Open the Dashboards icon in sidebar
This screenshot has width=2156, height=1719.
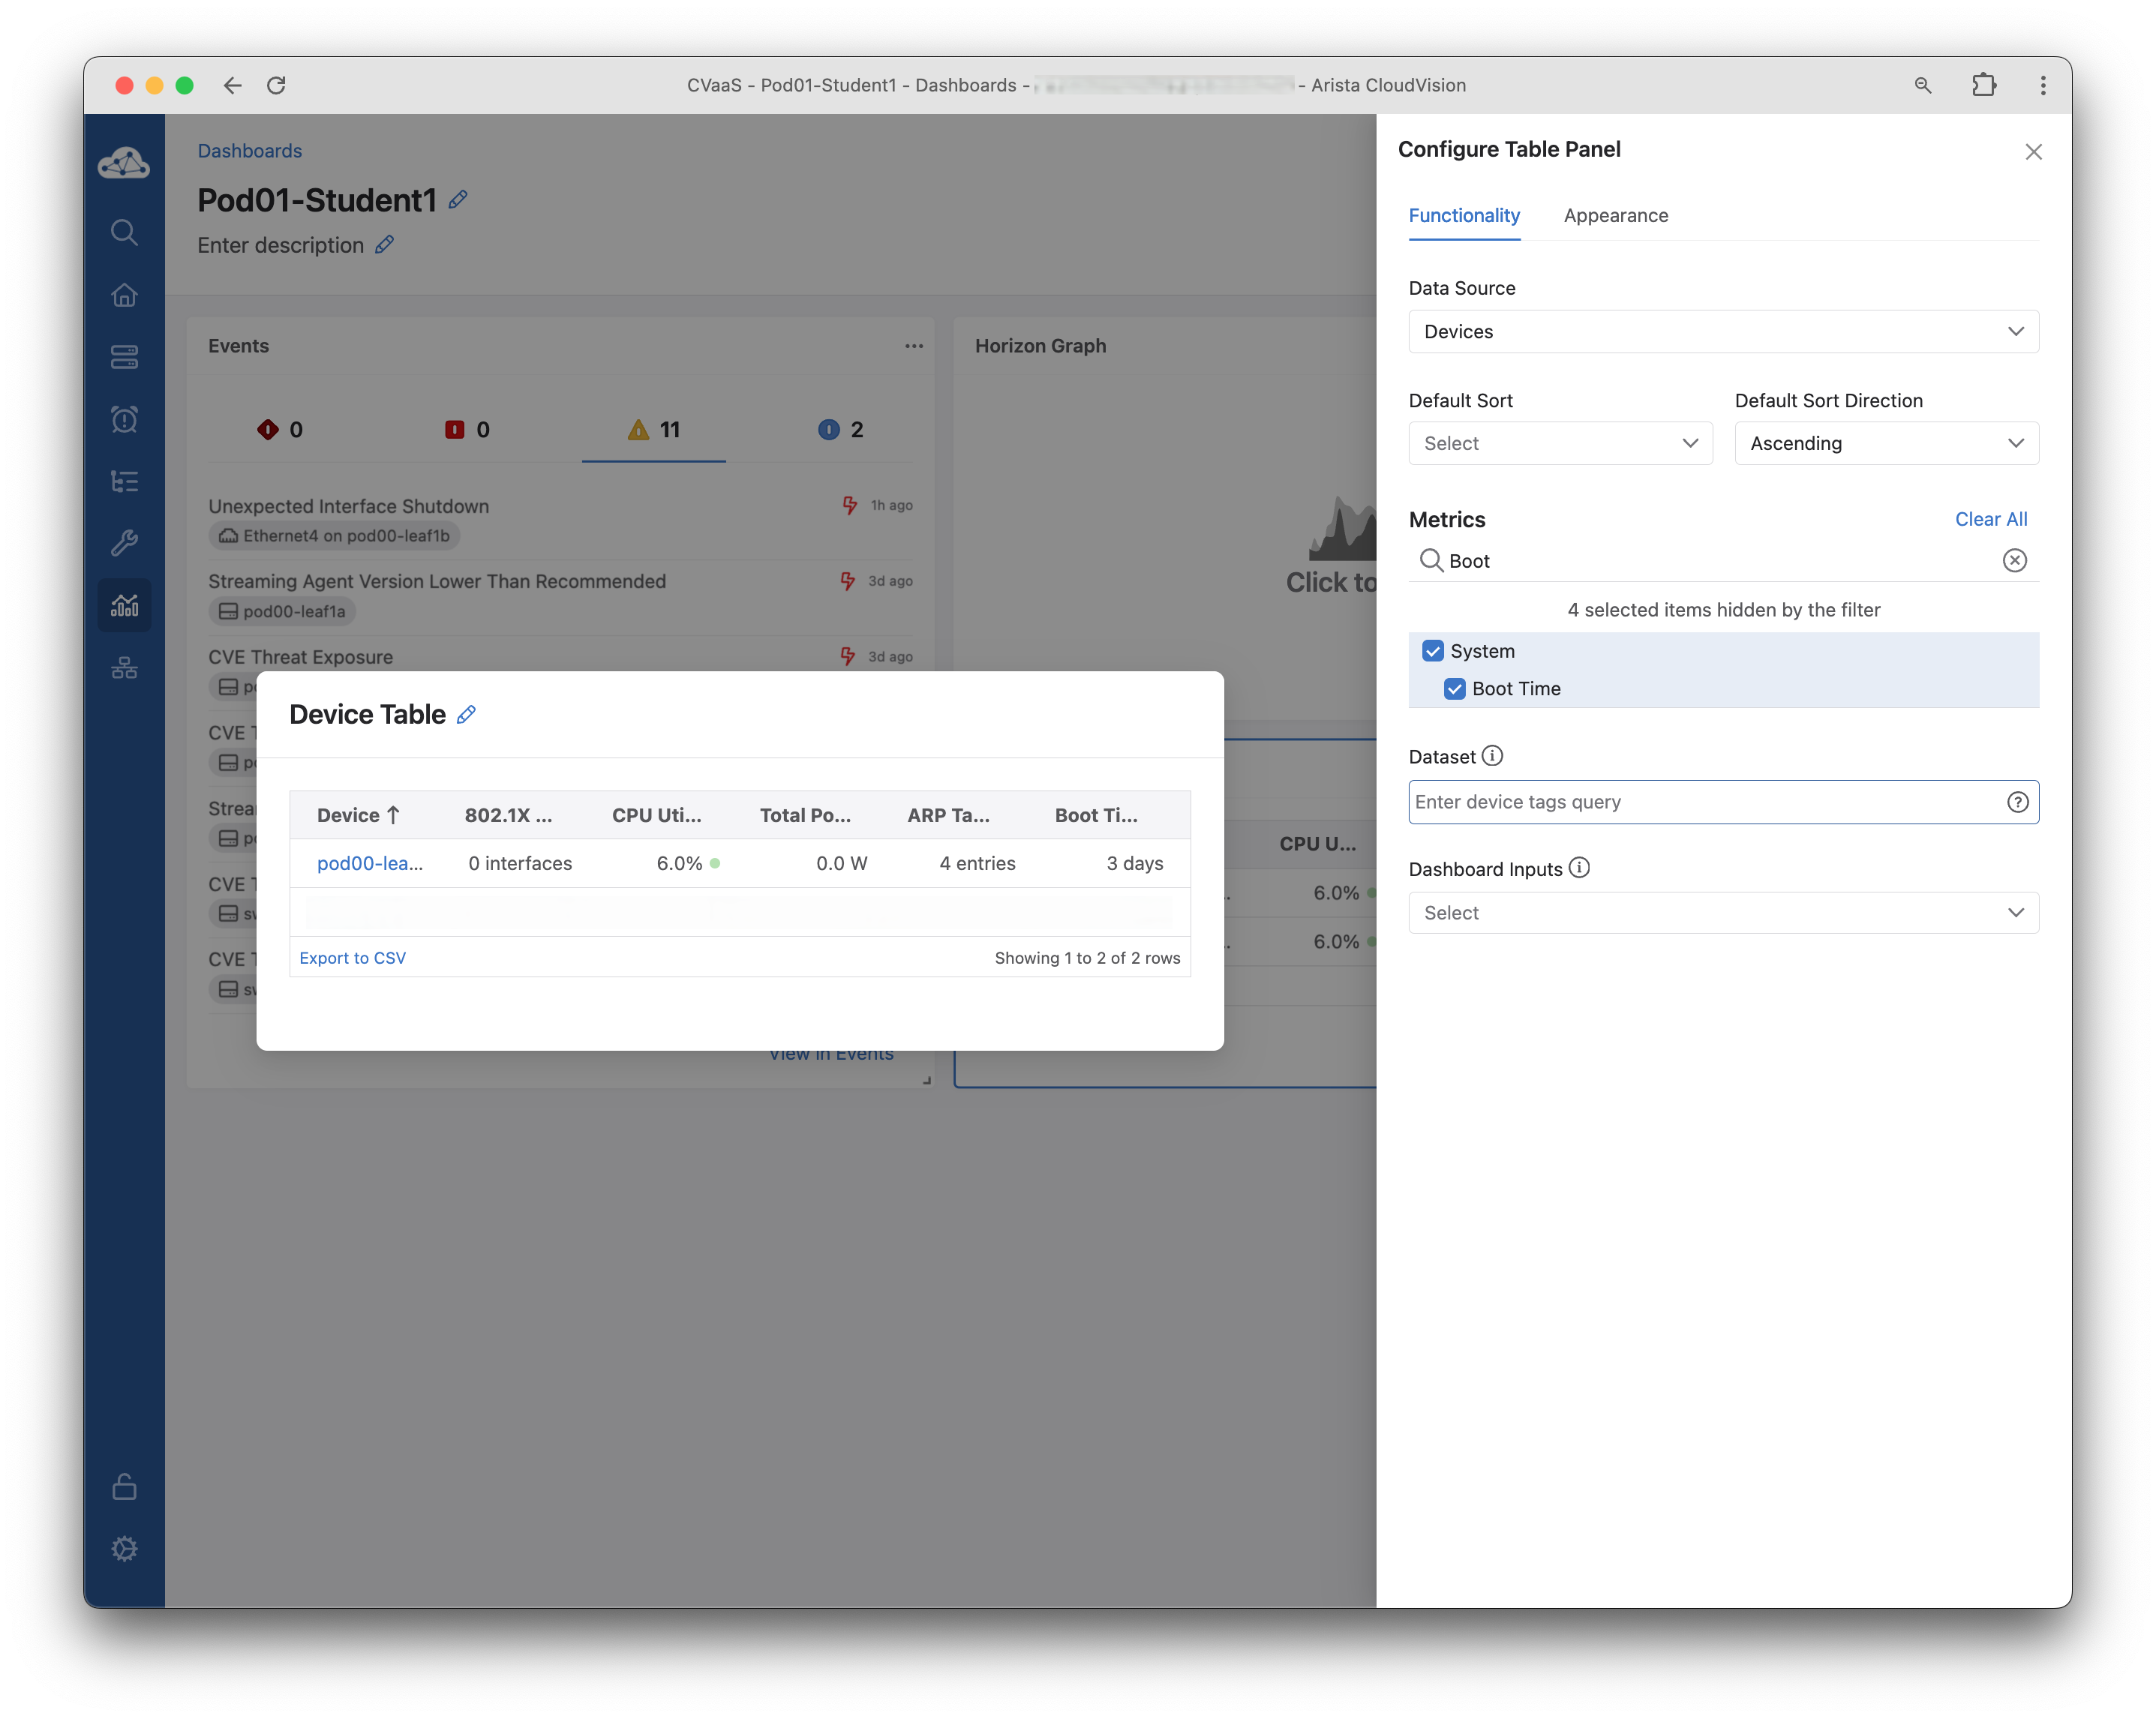[x=124, y=605]
